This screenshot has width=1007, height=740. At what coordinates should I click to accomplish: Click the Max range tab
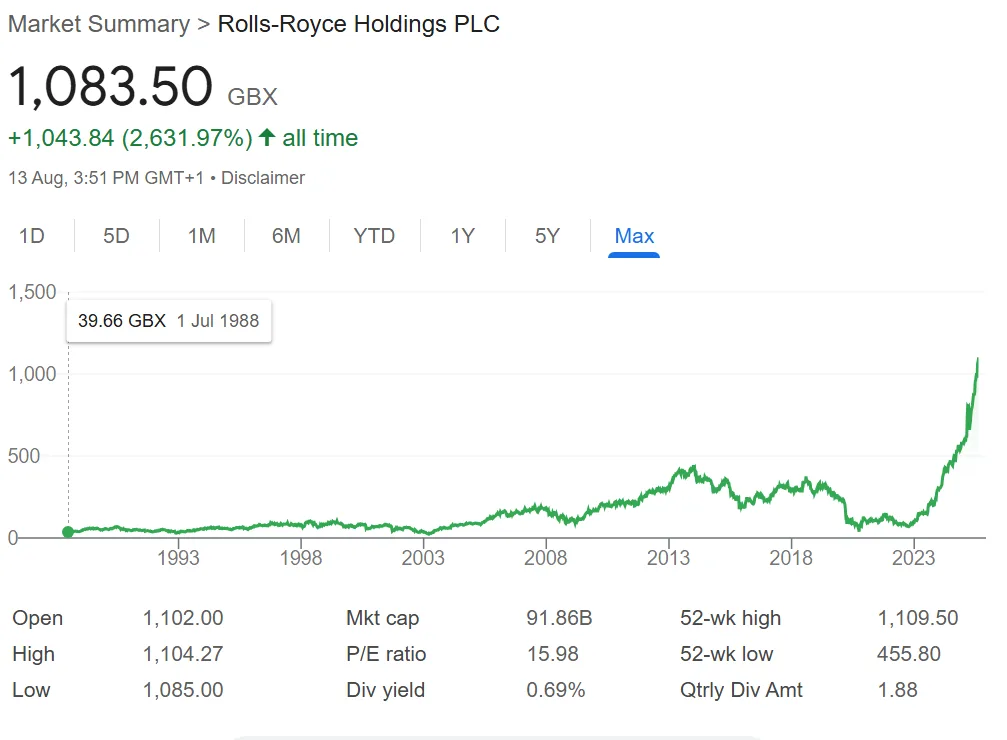coord(634,236)
